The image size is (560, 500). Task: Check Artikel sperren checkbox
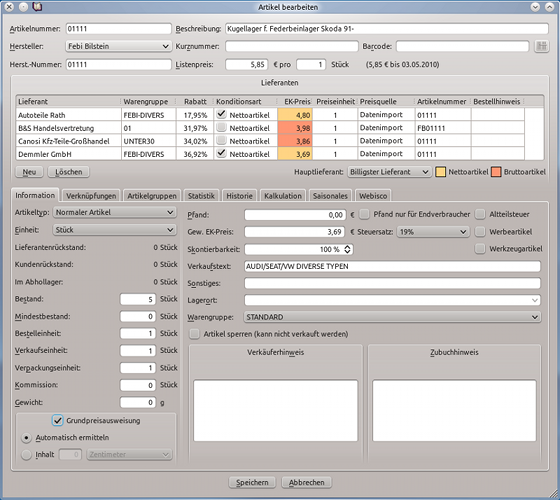(x=194, y=334)
